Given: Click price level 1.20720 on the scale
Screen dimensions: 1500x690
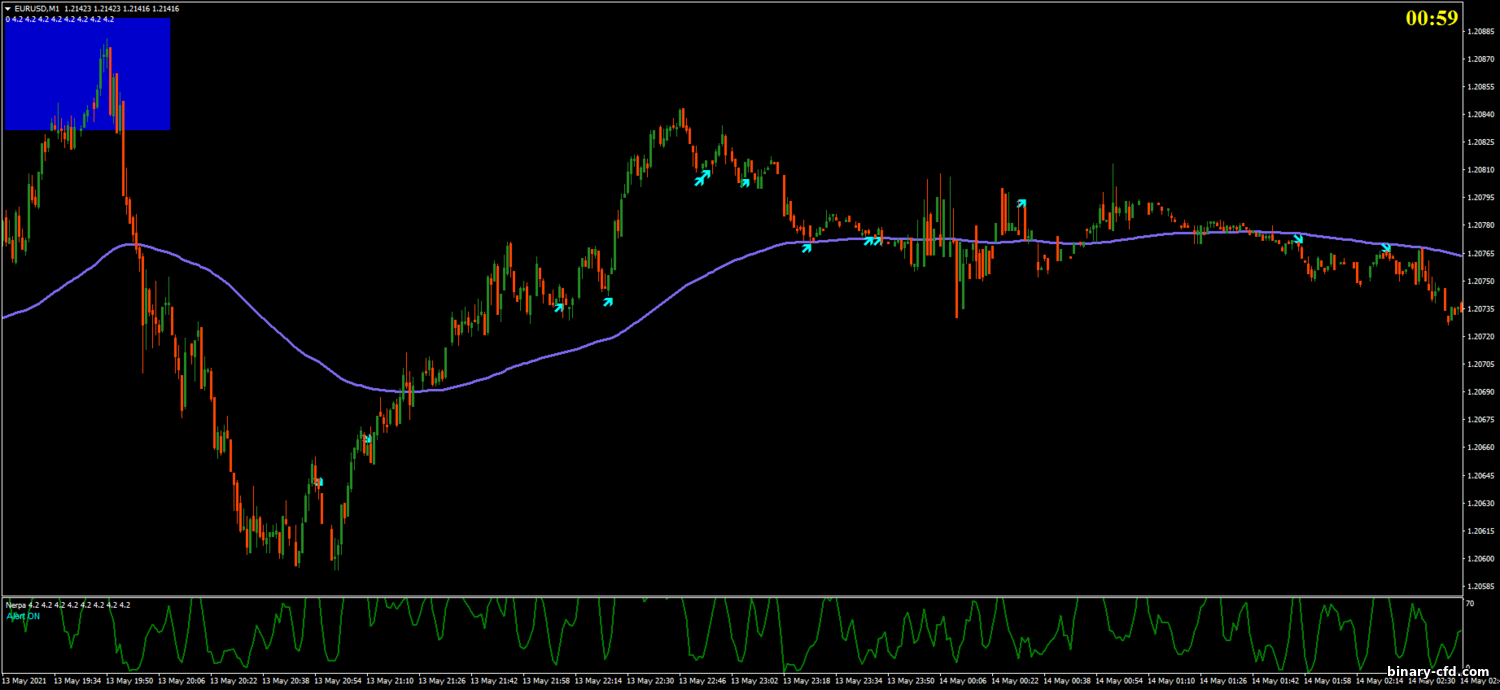Looking at the screenshot, I should 1481,337.
